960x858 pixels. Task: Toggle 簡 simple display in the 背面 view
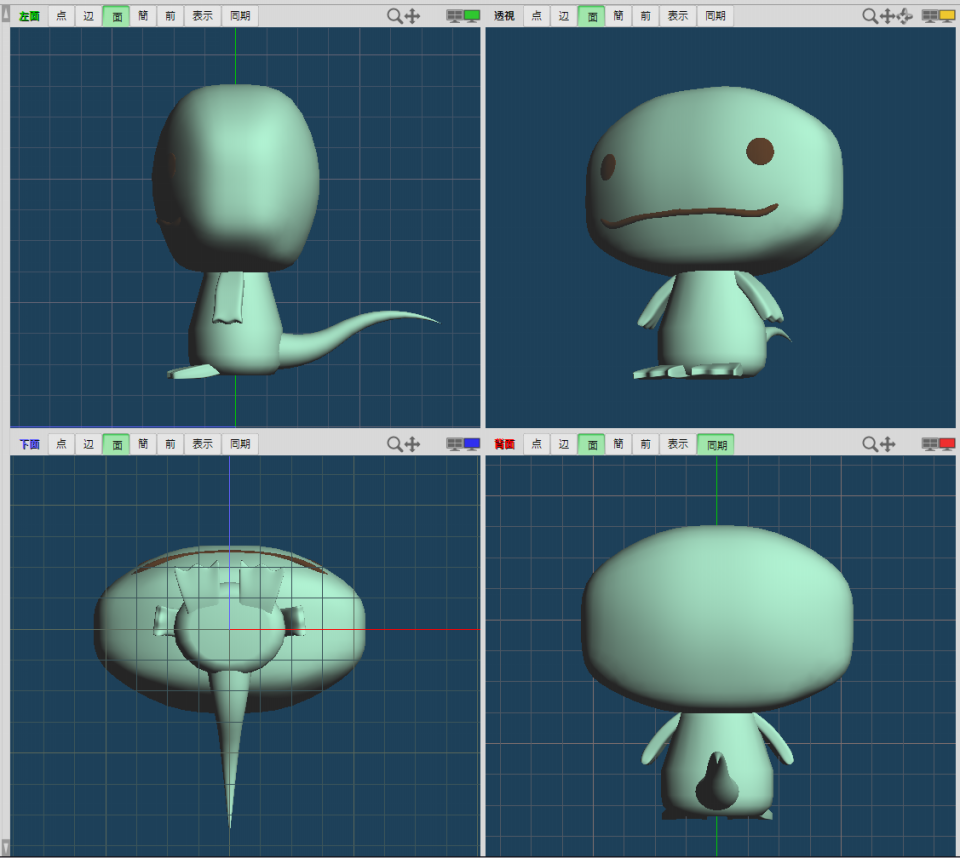(618, 444)
